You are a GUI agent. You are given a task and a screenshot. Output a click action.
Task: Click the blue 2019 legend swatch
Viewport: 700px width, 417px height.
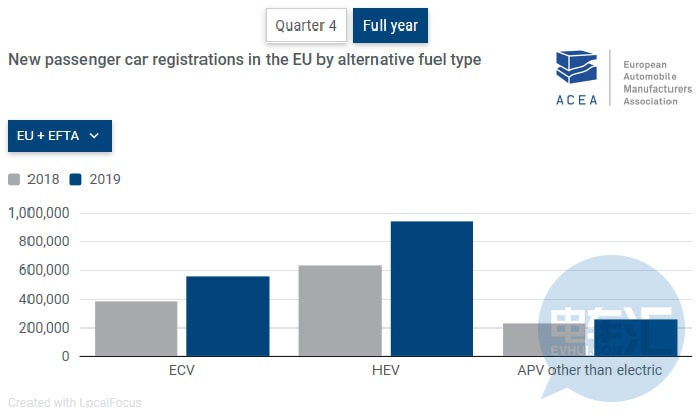76,180
